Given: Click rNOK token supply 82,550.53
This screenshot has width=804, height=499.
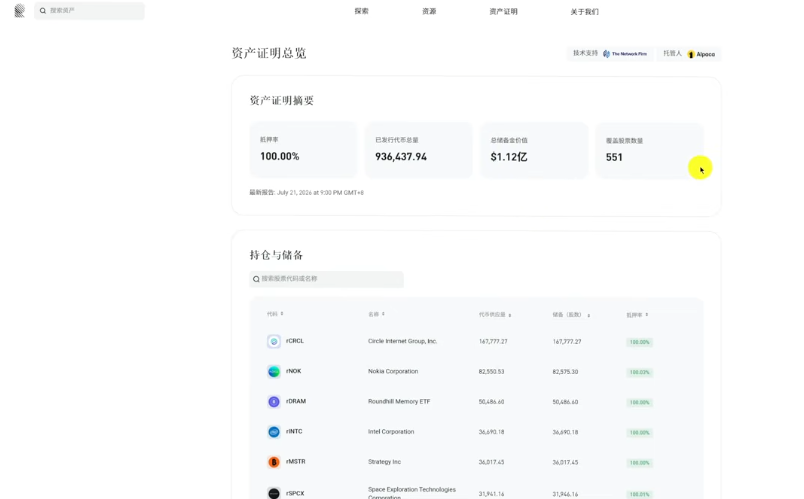Looking at the screenshot, I should click(491, 372).
